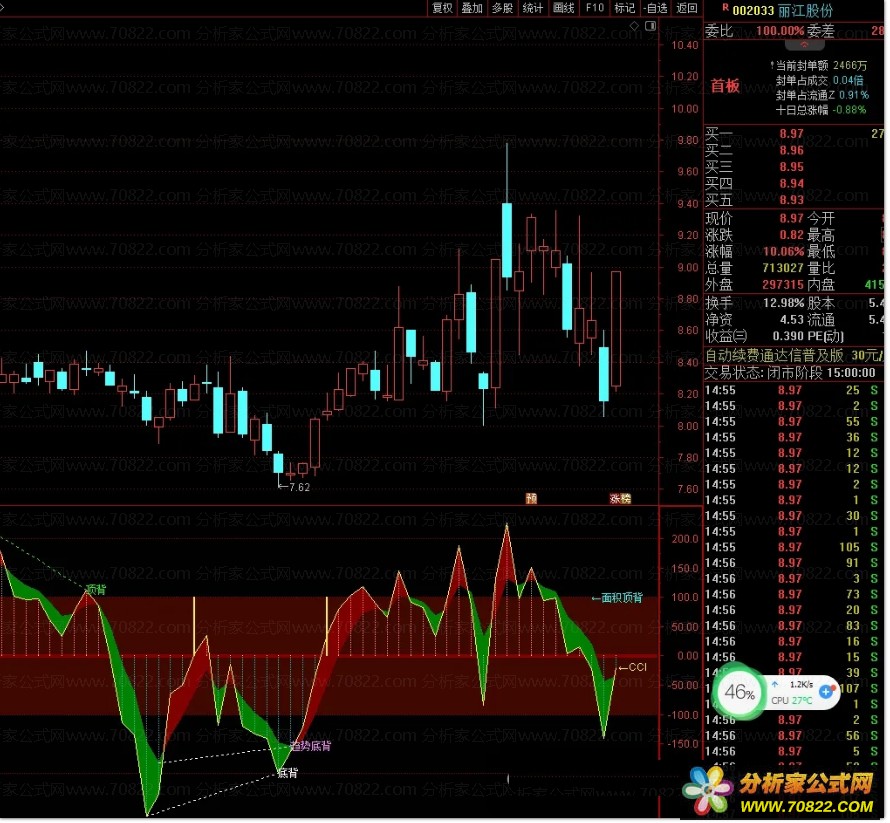Click the 外盘 297315 value
Image resolution: width=890 pixels, height=823 pixels.
[783, 284]
